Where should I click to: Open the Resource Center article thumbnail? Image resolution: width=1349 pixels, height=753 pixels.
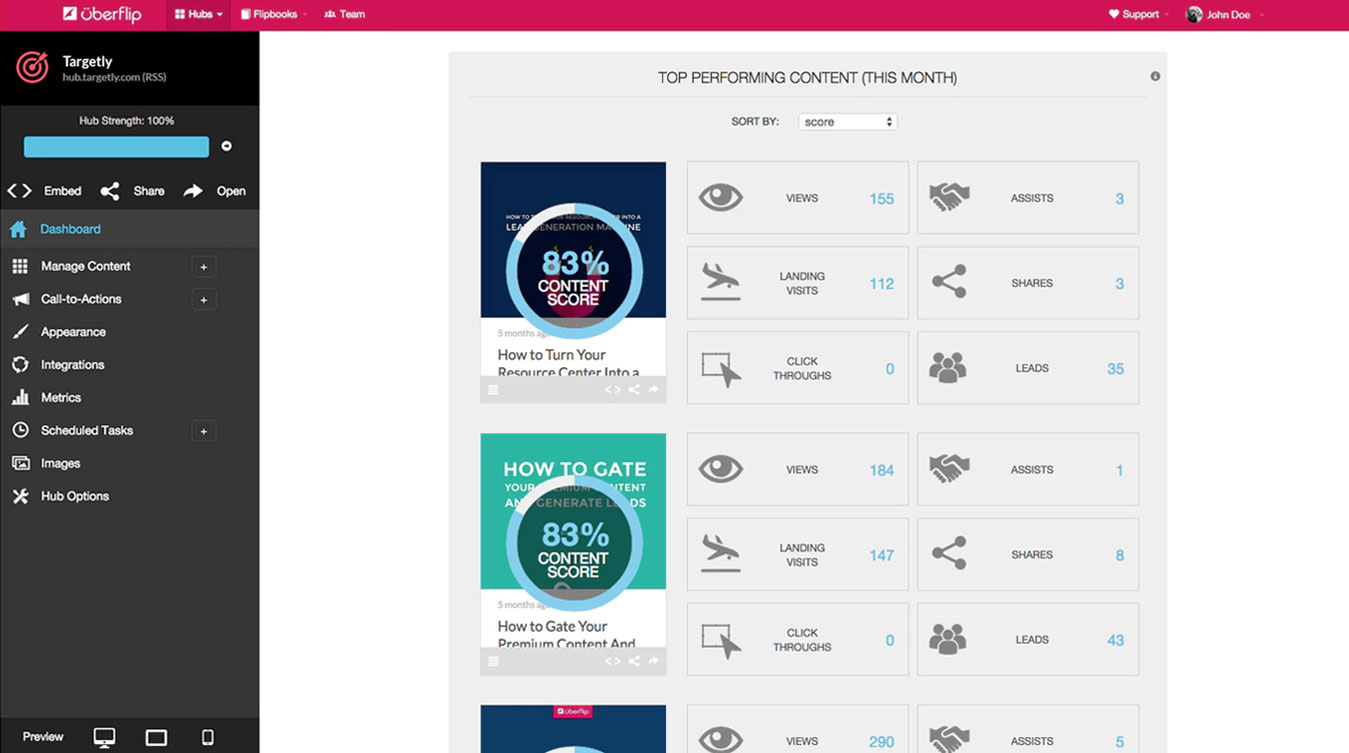point(573,240)
